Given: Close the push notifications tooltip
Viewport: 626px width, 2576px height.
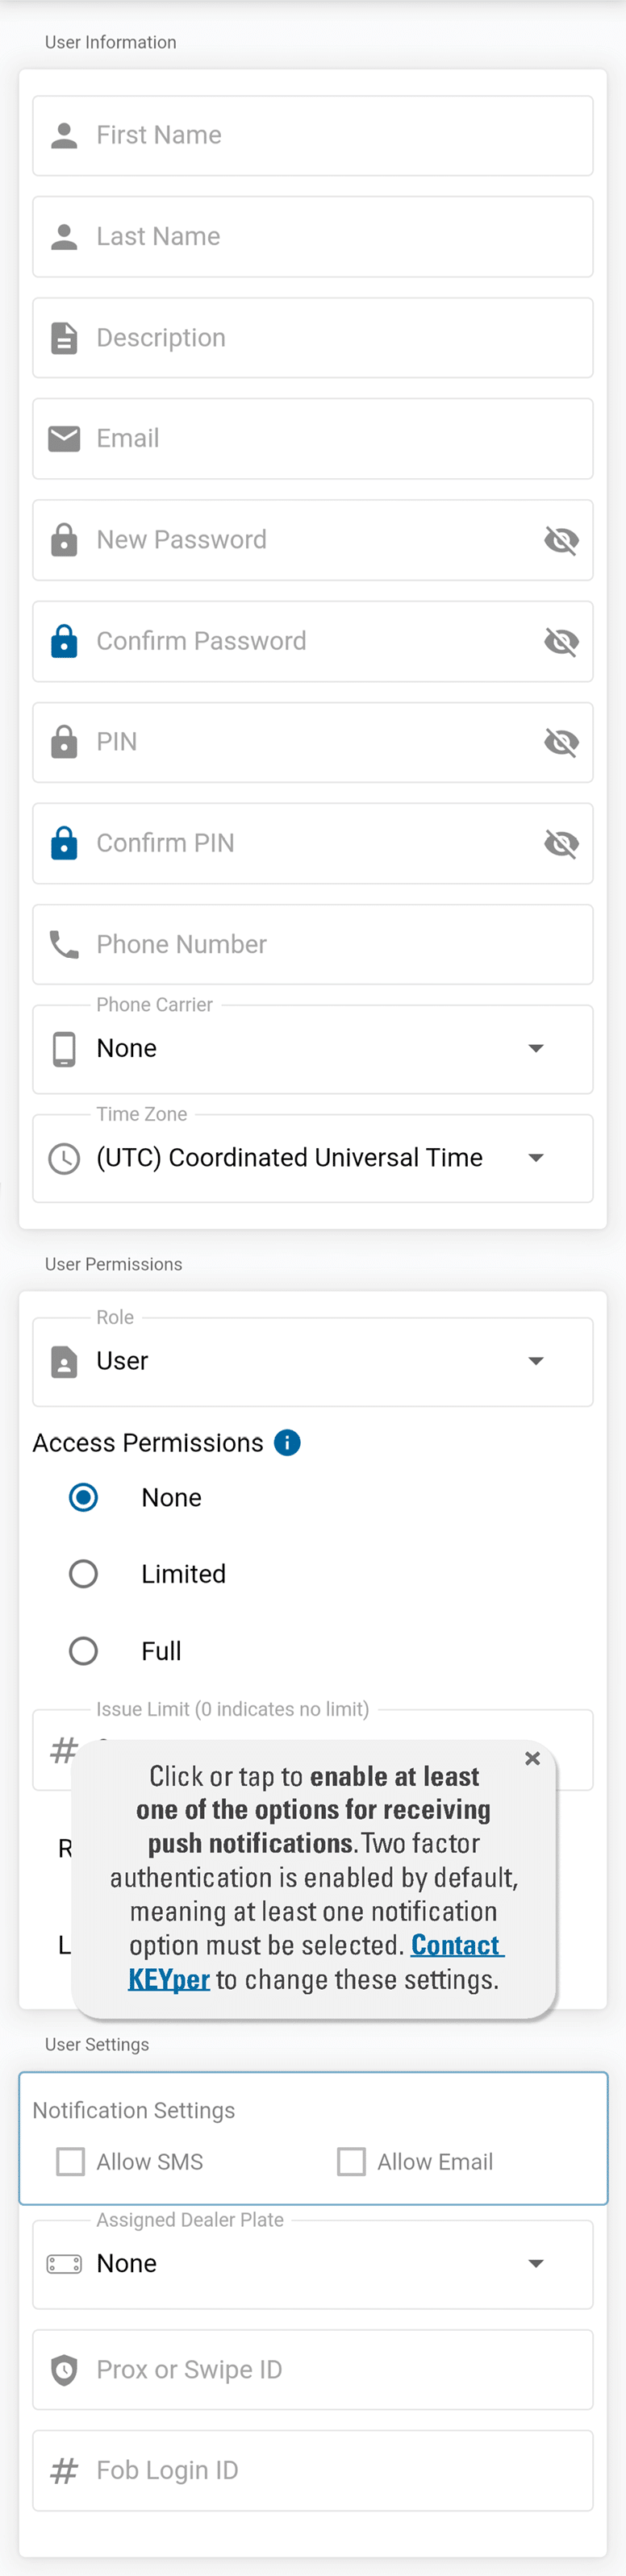Looking at the screenshot, I should [x=532, y=1758].
